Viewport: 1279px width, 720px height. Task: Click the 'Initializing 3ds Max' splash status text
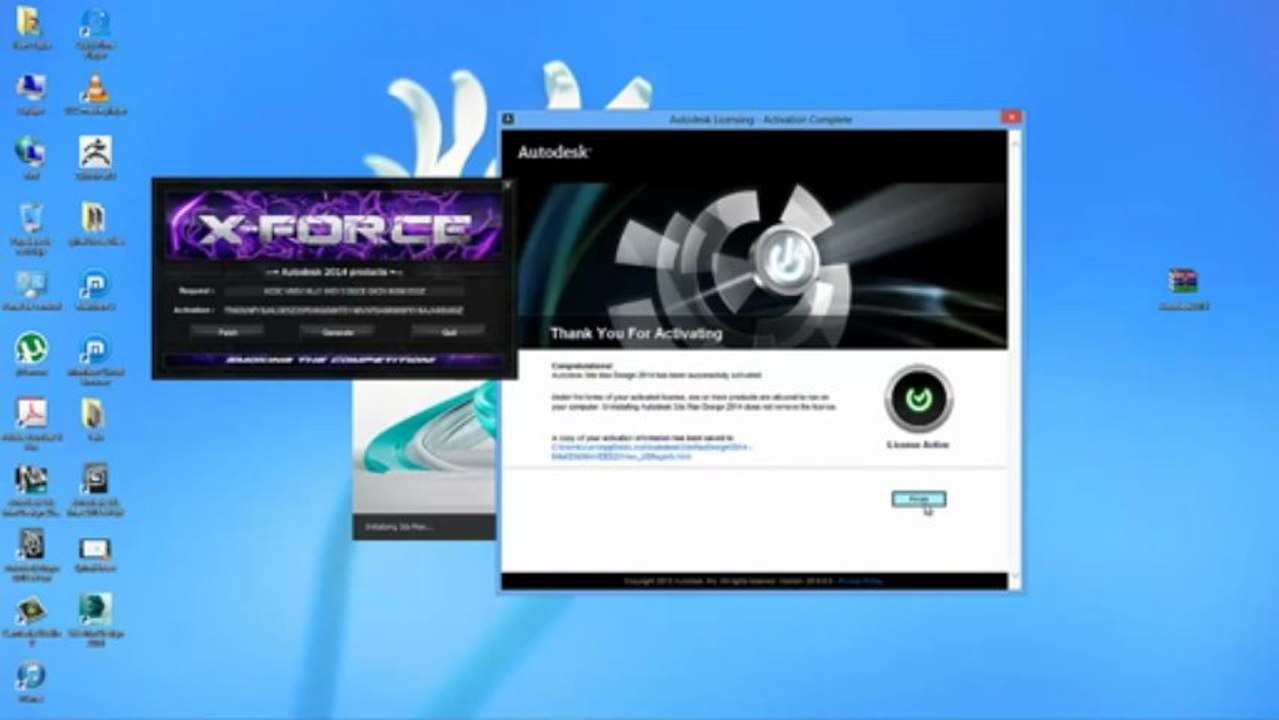tap(400, 527)
